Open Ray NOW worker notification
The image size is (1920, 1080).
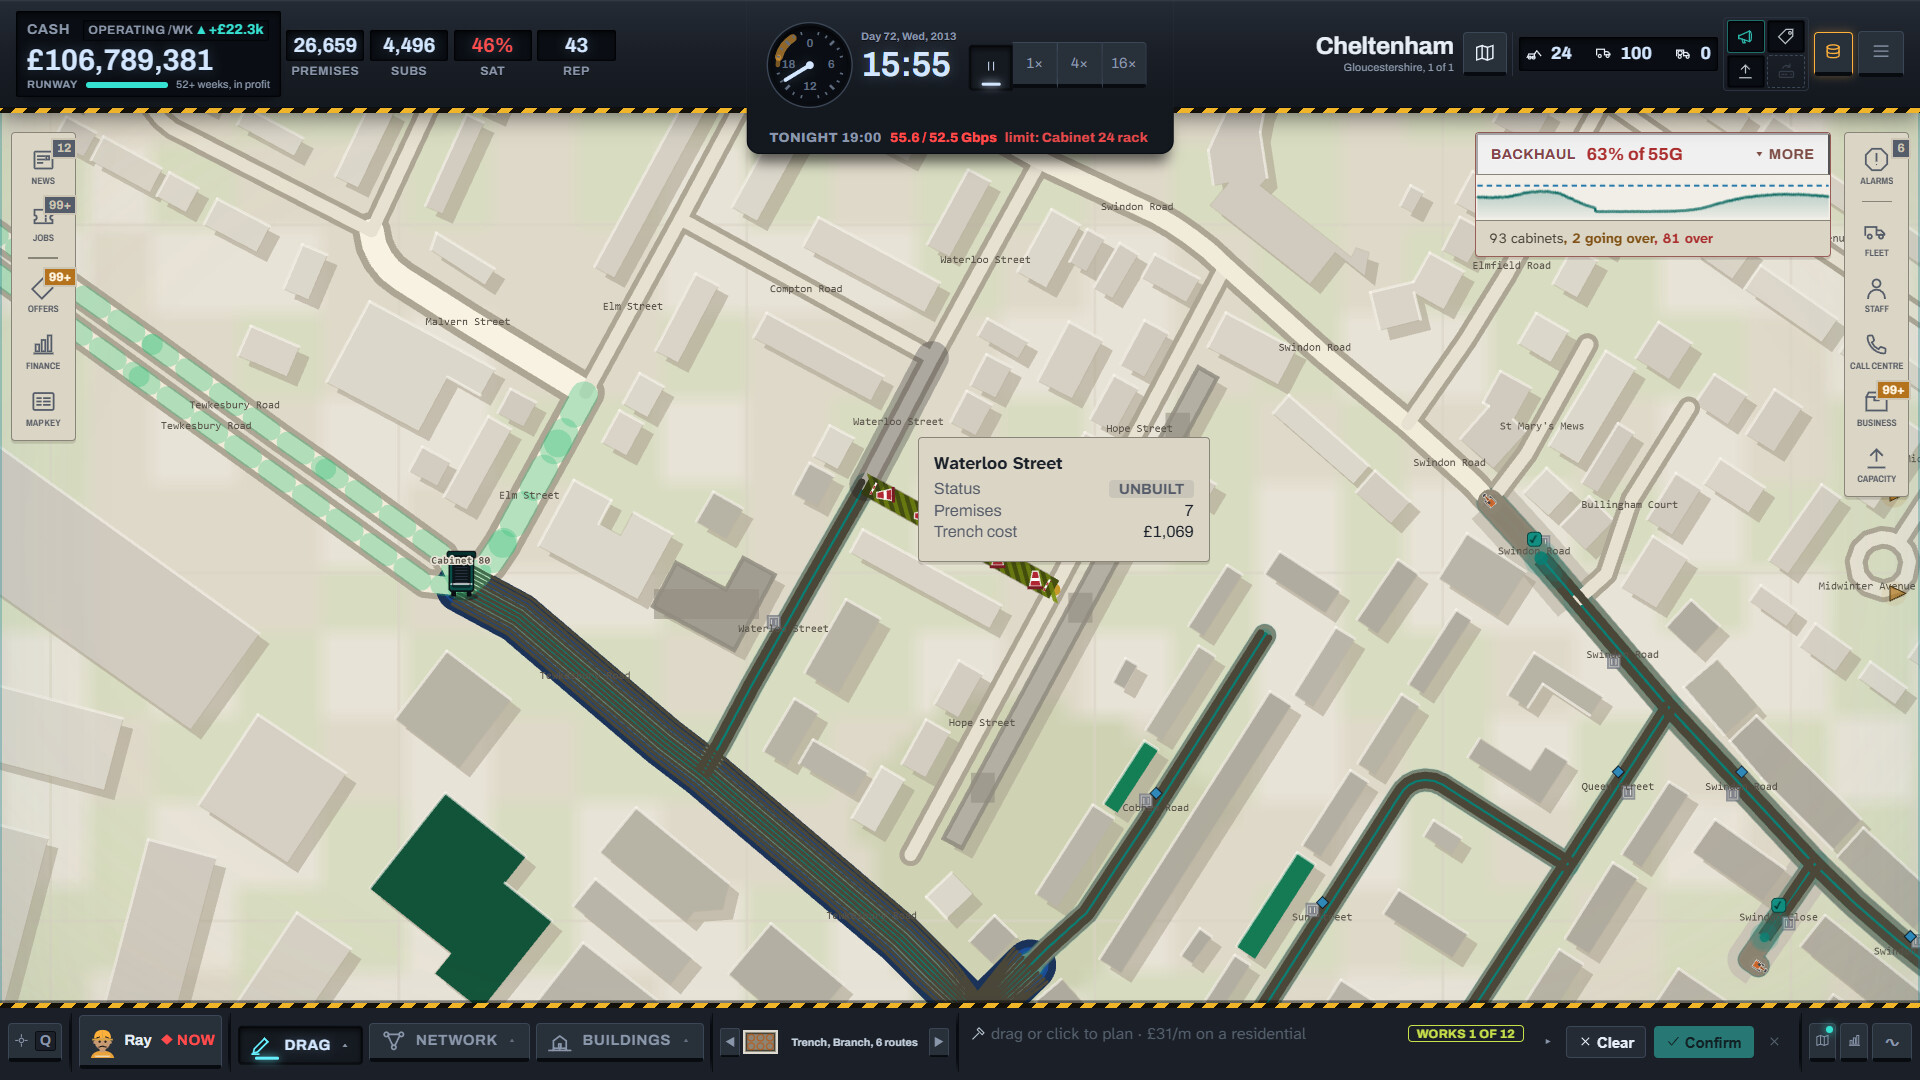(x=151, y=1041)
